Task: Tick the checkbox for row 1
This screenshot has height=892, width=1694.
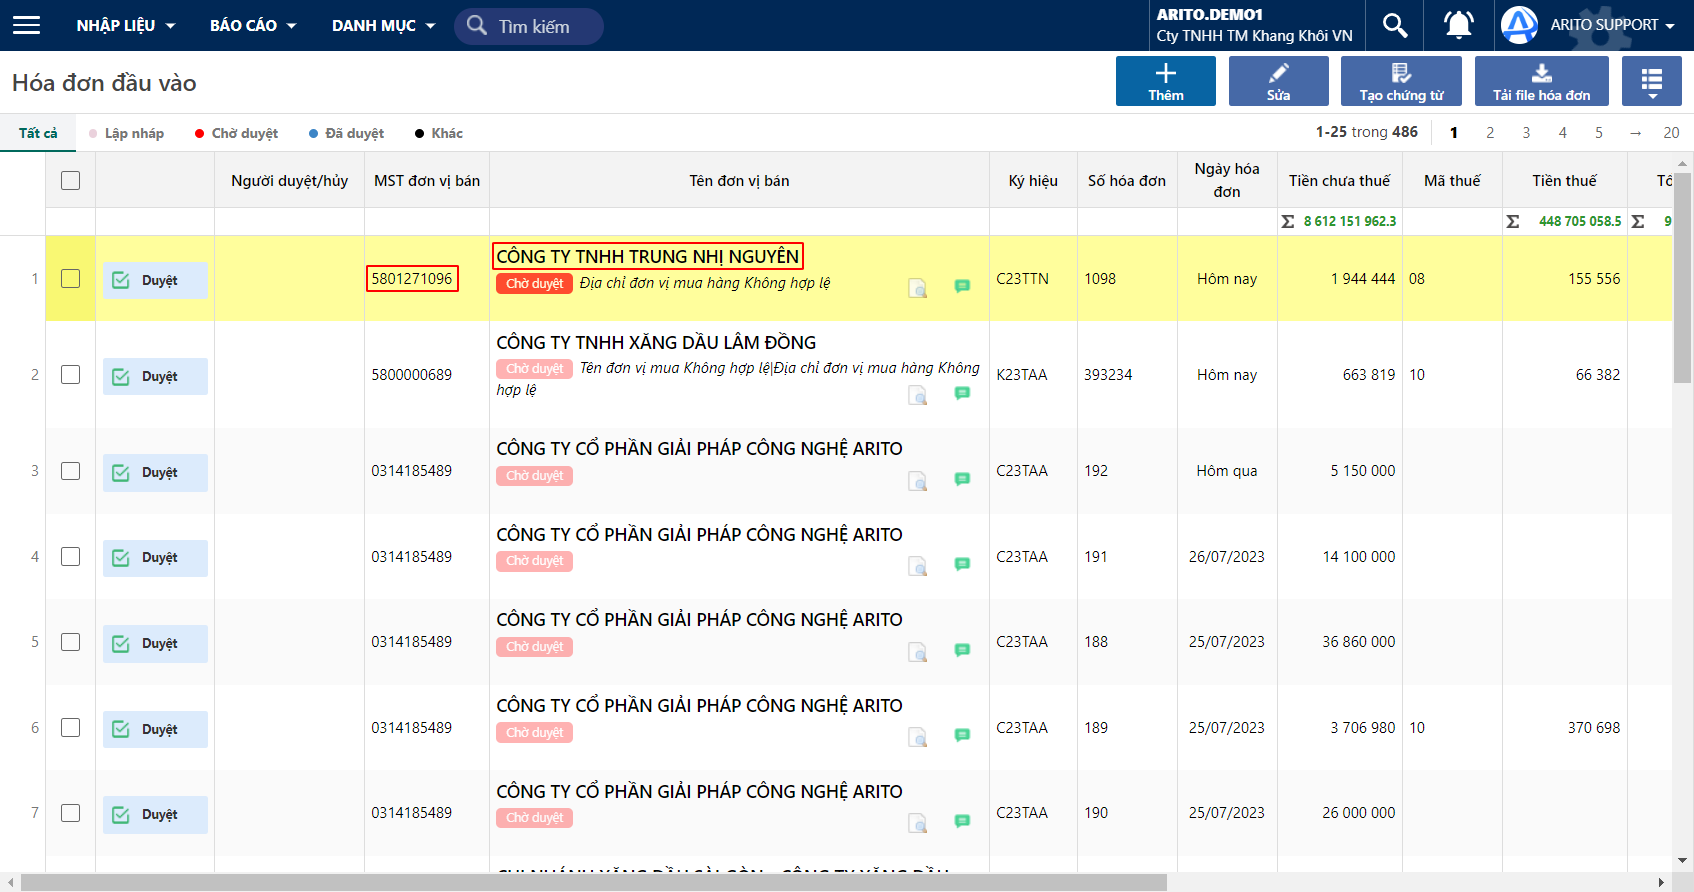Action: [x=70, y=279]
